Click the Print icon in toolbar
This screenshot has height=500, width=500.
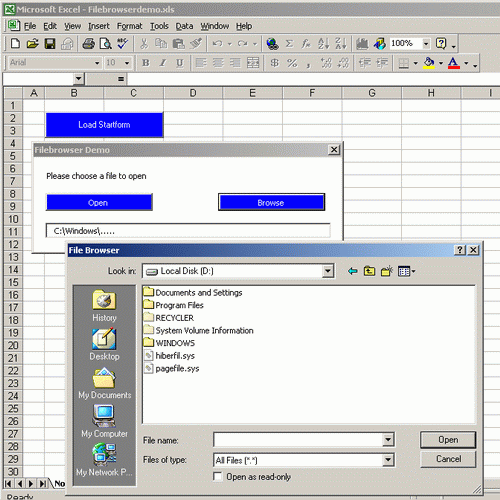tap(89, 44)
